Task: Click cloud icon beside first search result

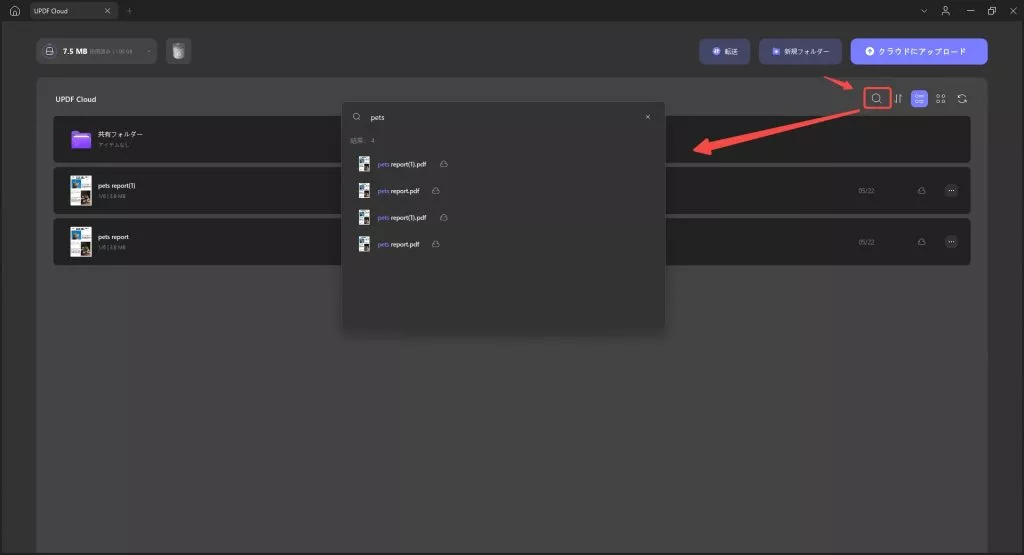Action: [443, 164]
